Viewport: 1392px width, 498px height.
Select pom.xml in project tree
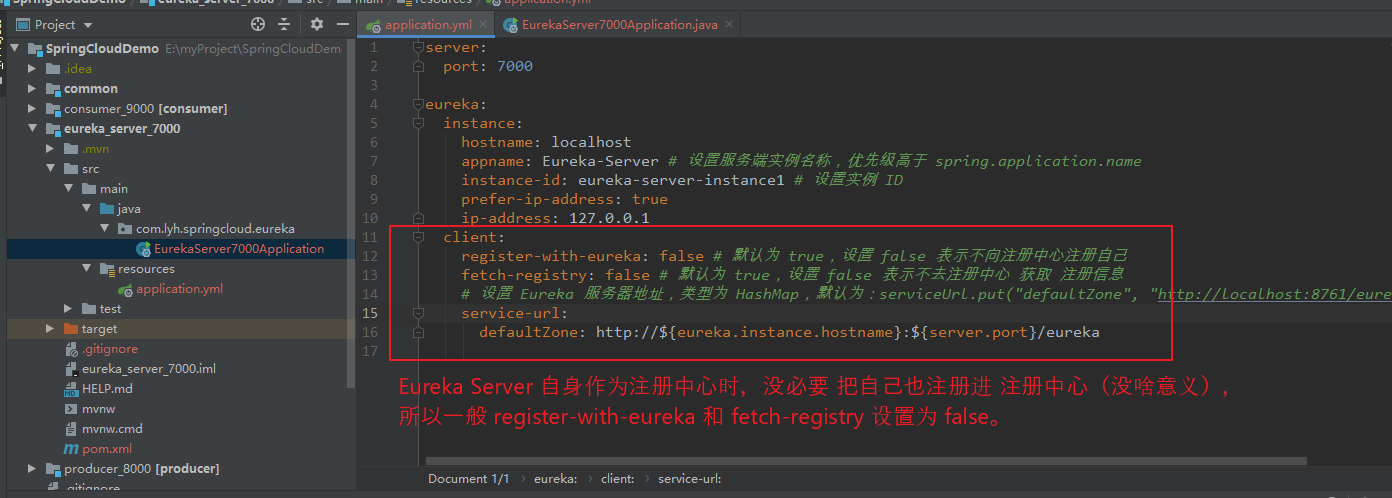click(107, 449)
